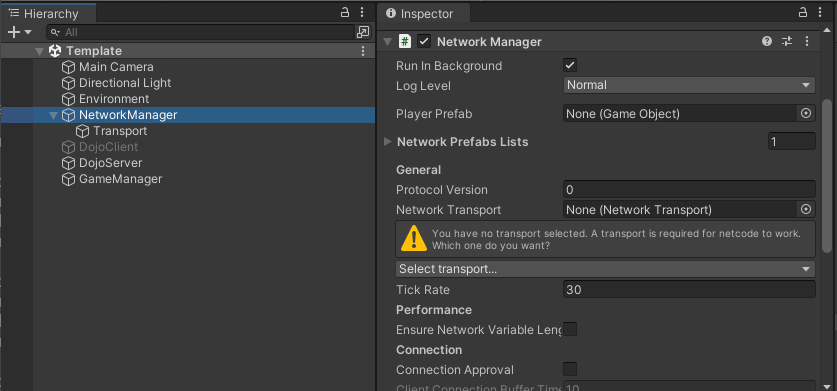Click the cube icon of DojoClient
This screenshot has height=391, width=837.
pos(68,147)
